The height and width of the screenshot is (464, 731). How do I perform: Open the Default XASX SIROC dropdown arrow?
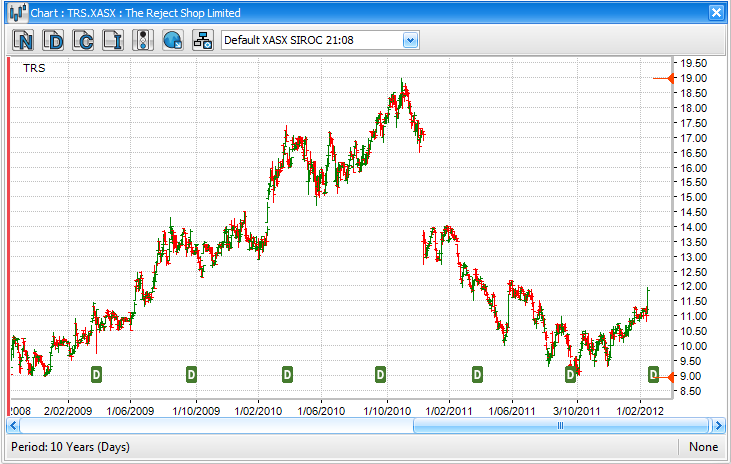click(x=410, y=41)
